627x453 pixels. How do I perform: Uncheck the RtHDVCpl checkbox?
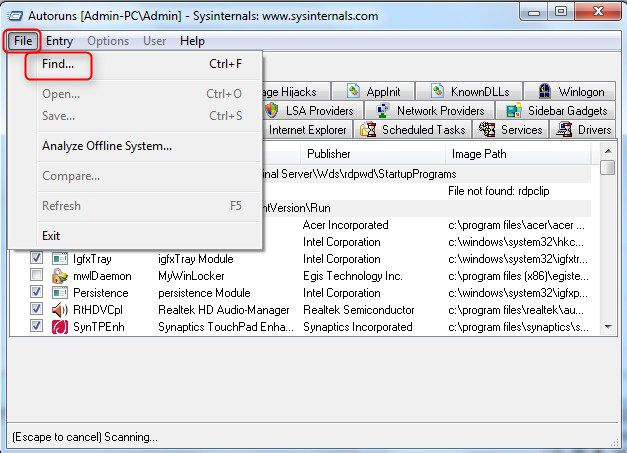[x=36, y=309]
